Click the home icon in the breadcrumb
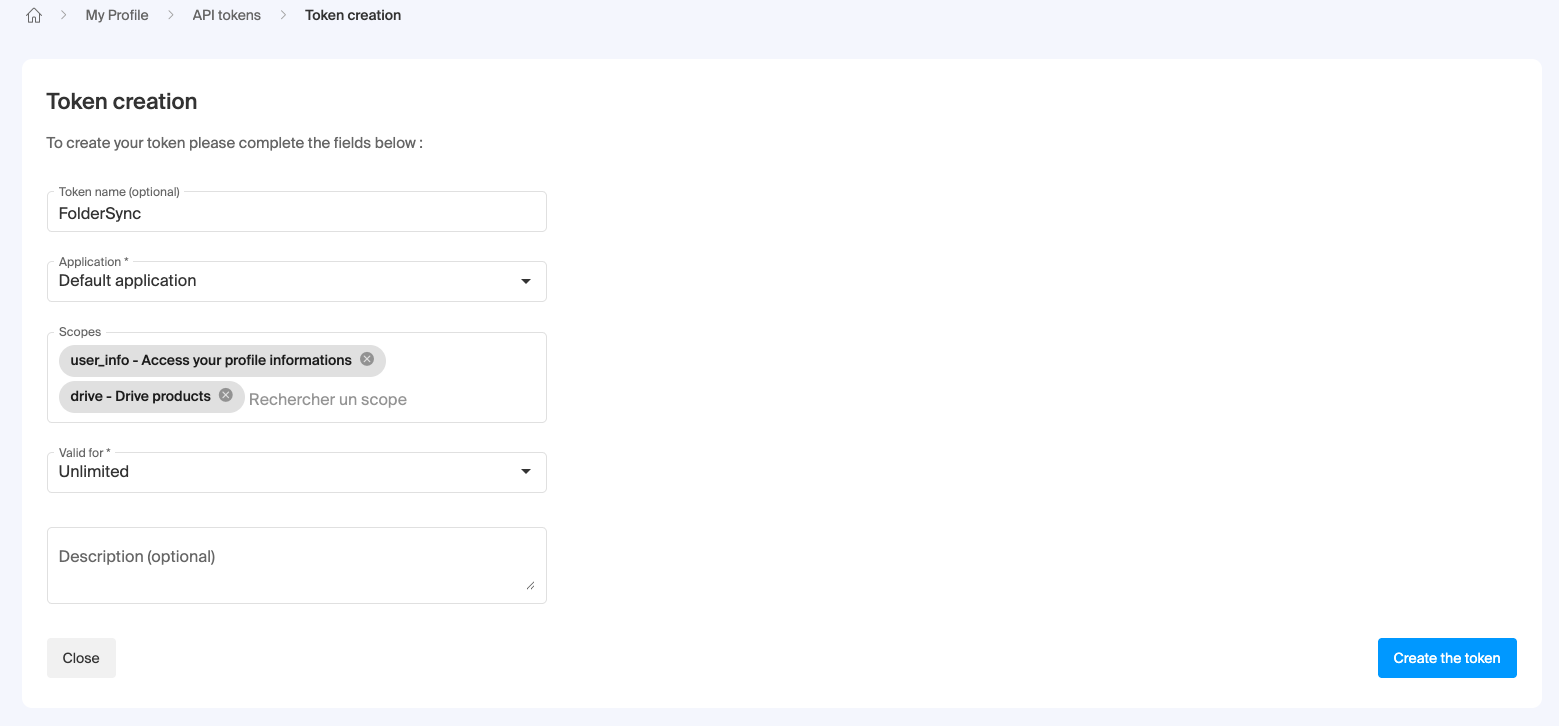This screenshot has width=1559, height=726. pyautogui.click(x=33, y=15)
